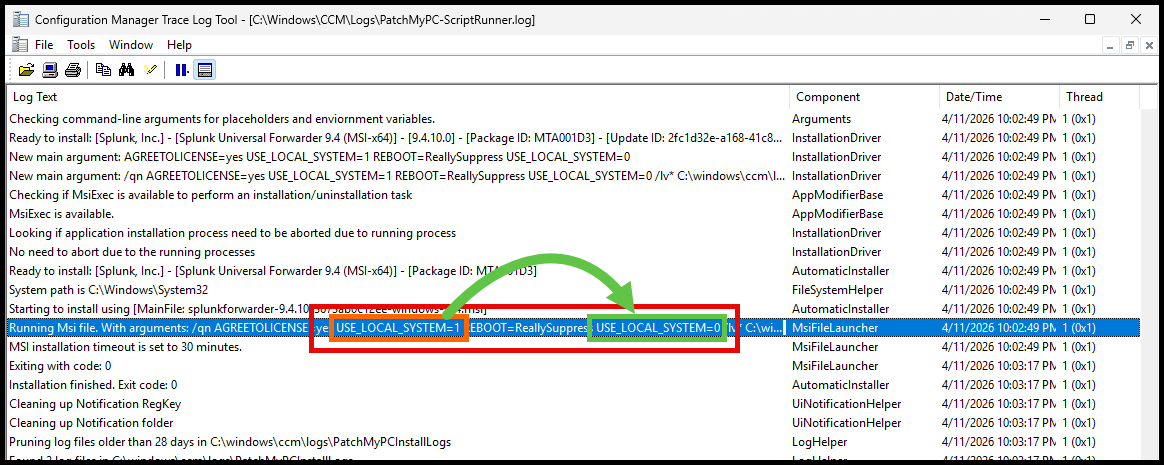The width and height of the screenshot is (1164, 465).
Task: Select 'Looking if application installation process' row
Action: pos(574,233)
